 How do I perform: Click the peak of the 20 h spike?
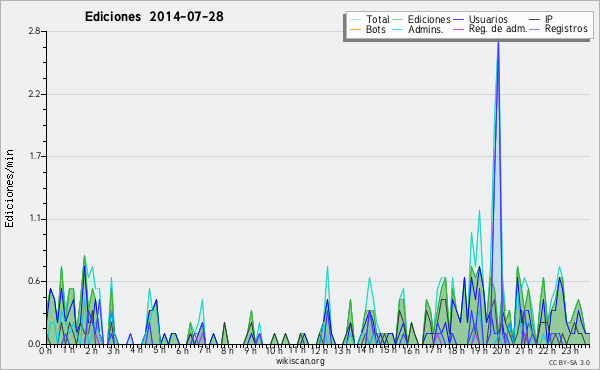(x=498, y=40)
